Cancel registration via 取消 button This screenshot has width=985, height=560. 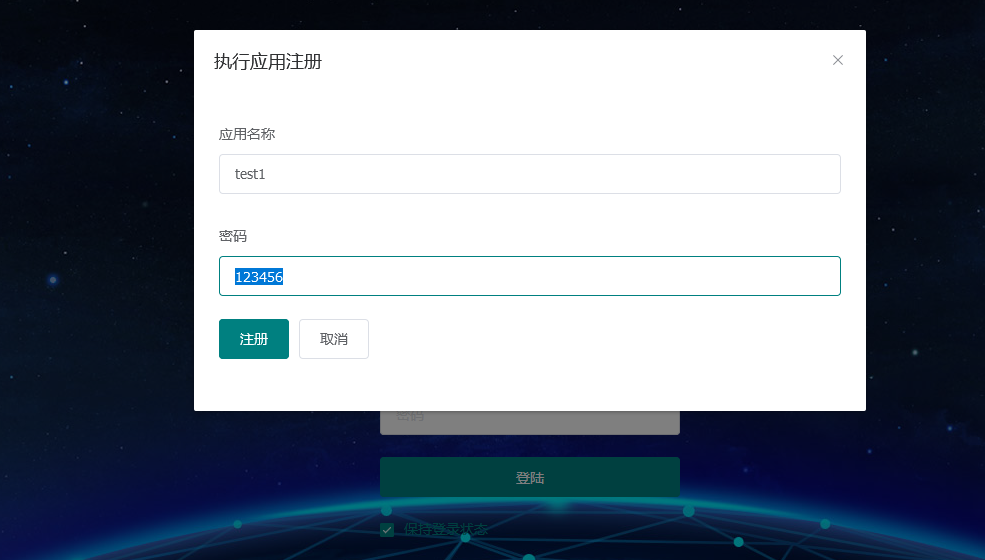point(334,339)
